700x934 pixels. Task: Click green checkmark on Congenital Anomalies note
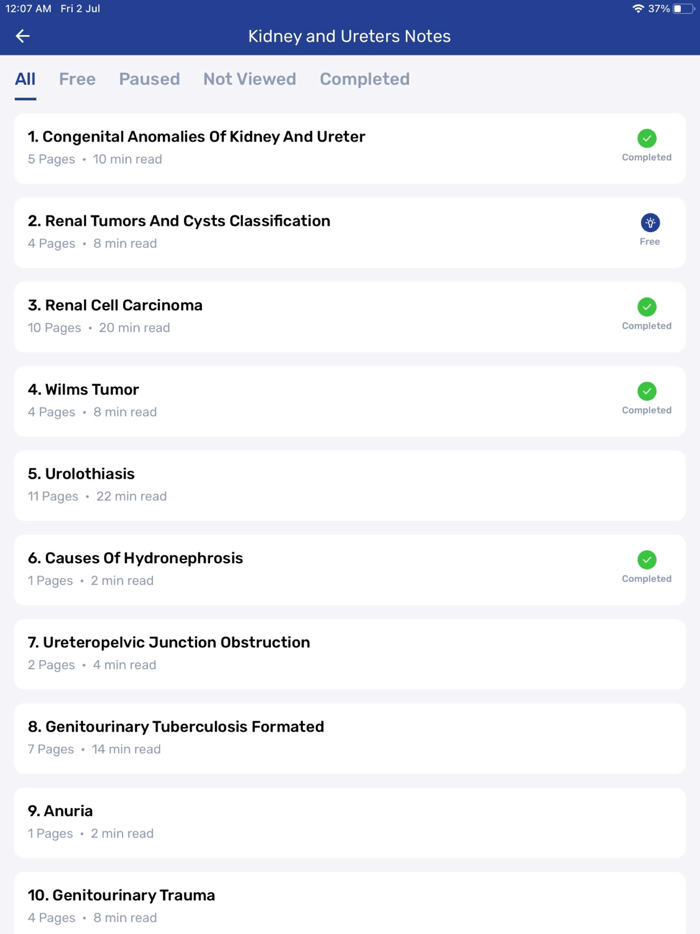point(647,138)
